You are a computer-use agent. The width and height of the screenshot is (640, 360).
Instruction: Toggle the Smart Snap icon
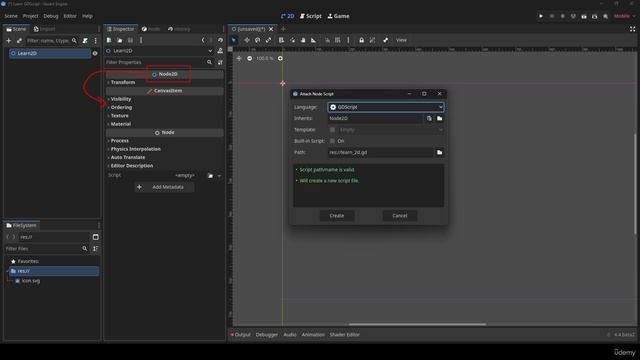tap(327, 40)
